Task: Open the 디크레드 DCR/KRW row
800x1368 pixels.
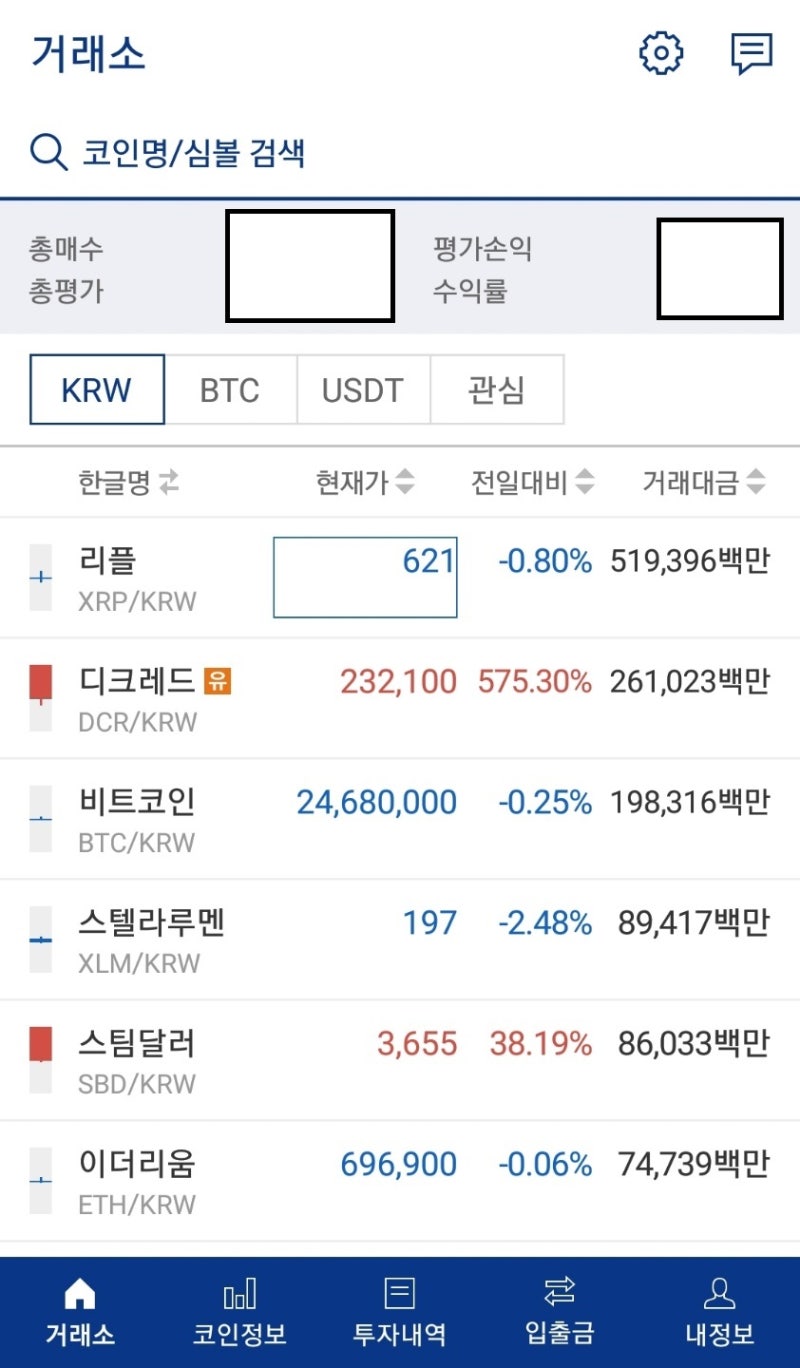Action: [x=400, y=698]
